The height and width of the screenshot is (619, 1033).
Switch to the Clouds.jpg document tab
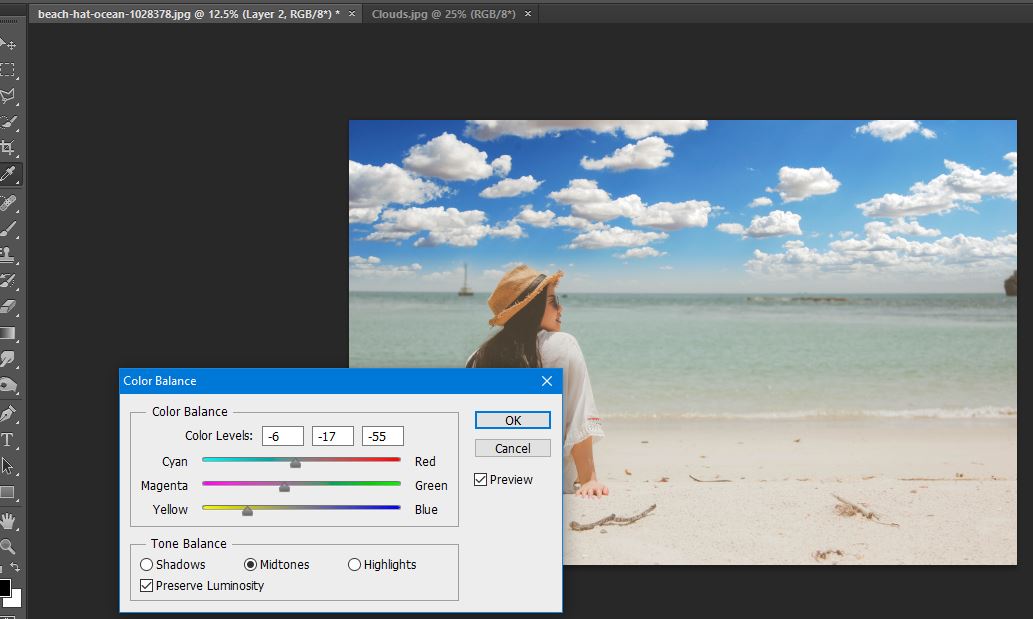click(x=443, y=14)
